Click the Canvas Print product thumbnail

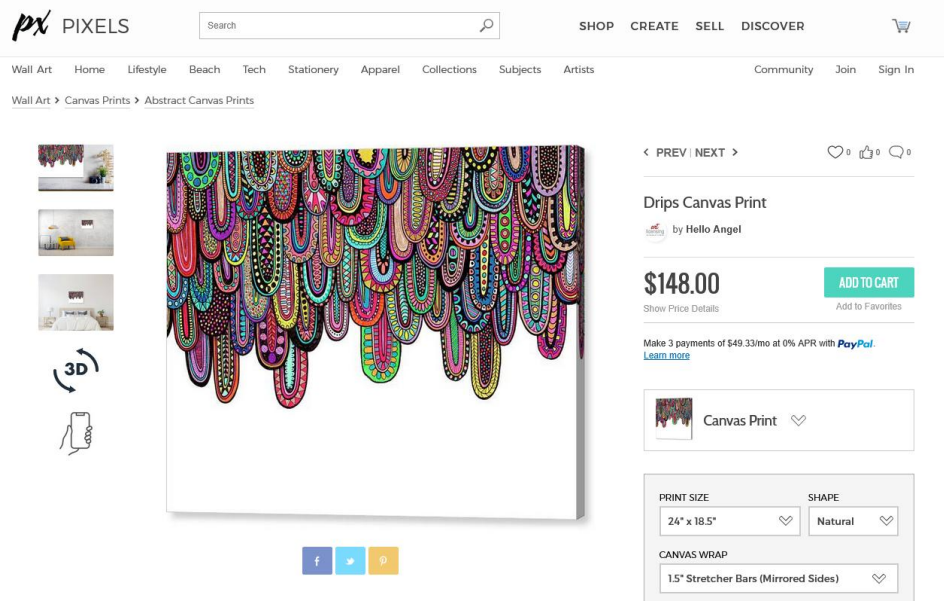pyautogui.click(x=674, y=418)
